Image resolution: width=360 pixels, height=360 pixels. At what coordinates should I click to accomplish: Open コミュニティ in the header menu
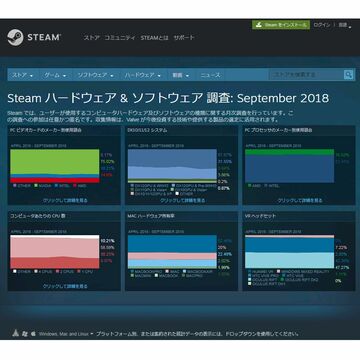point(120,38)
